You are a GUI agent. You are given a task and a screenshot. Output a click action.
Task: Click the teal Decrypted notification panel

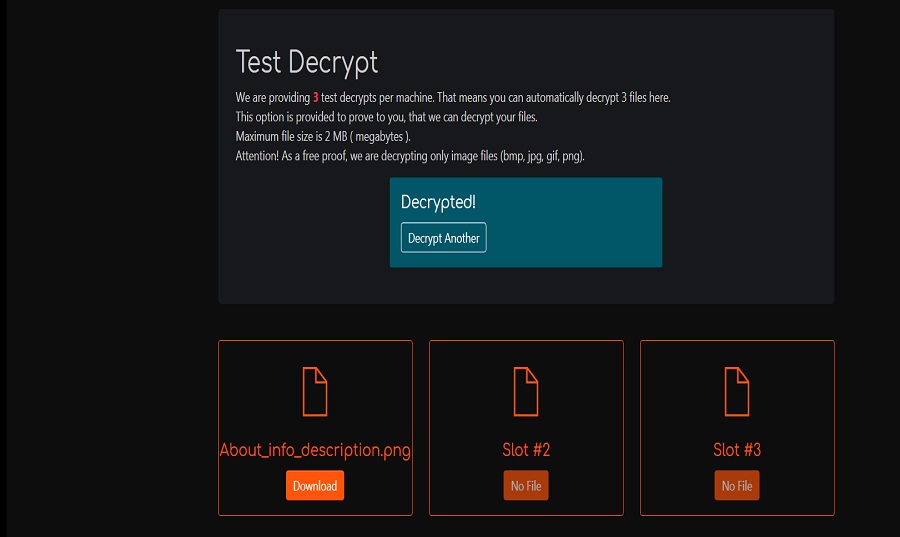coord(526,222)
